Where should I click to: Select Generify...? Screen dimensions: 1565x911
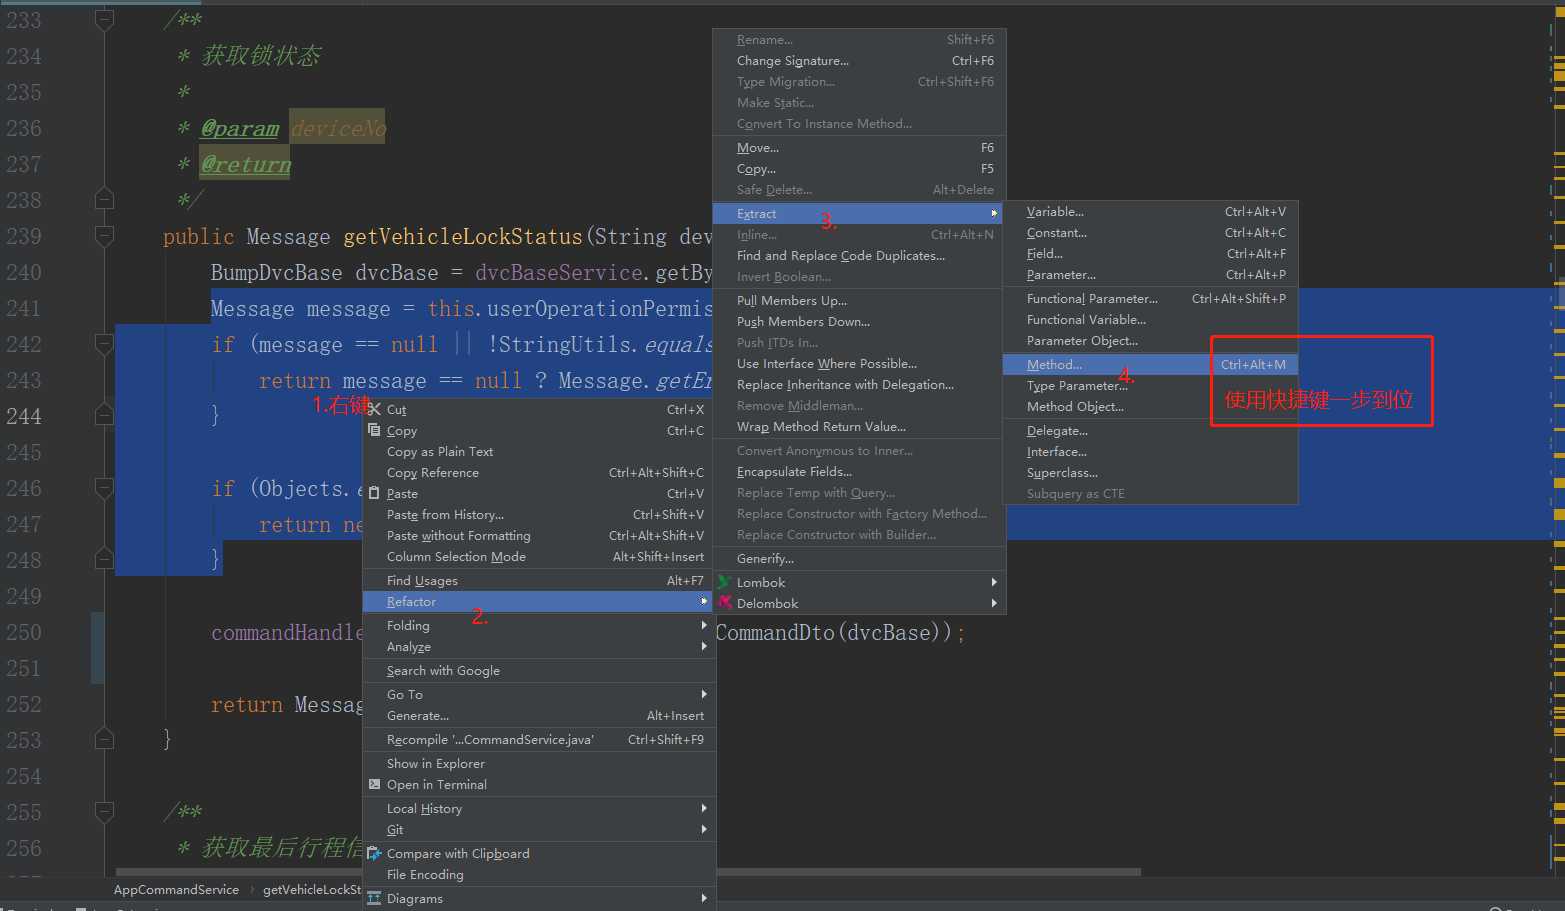click(859, 558)
